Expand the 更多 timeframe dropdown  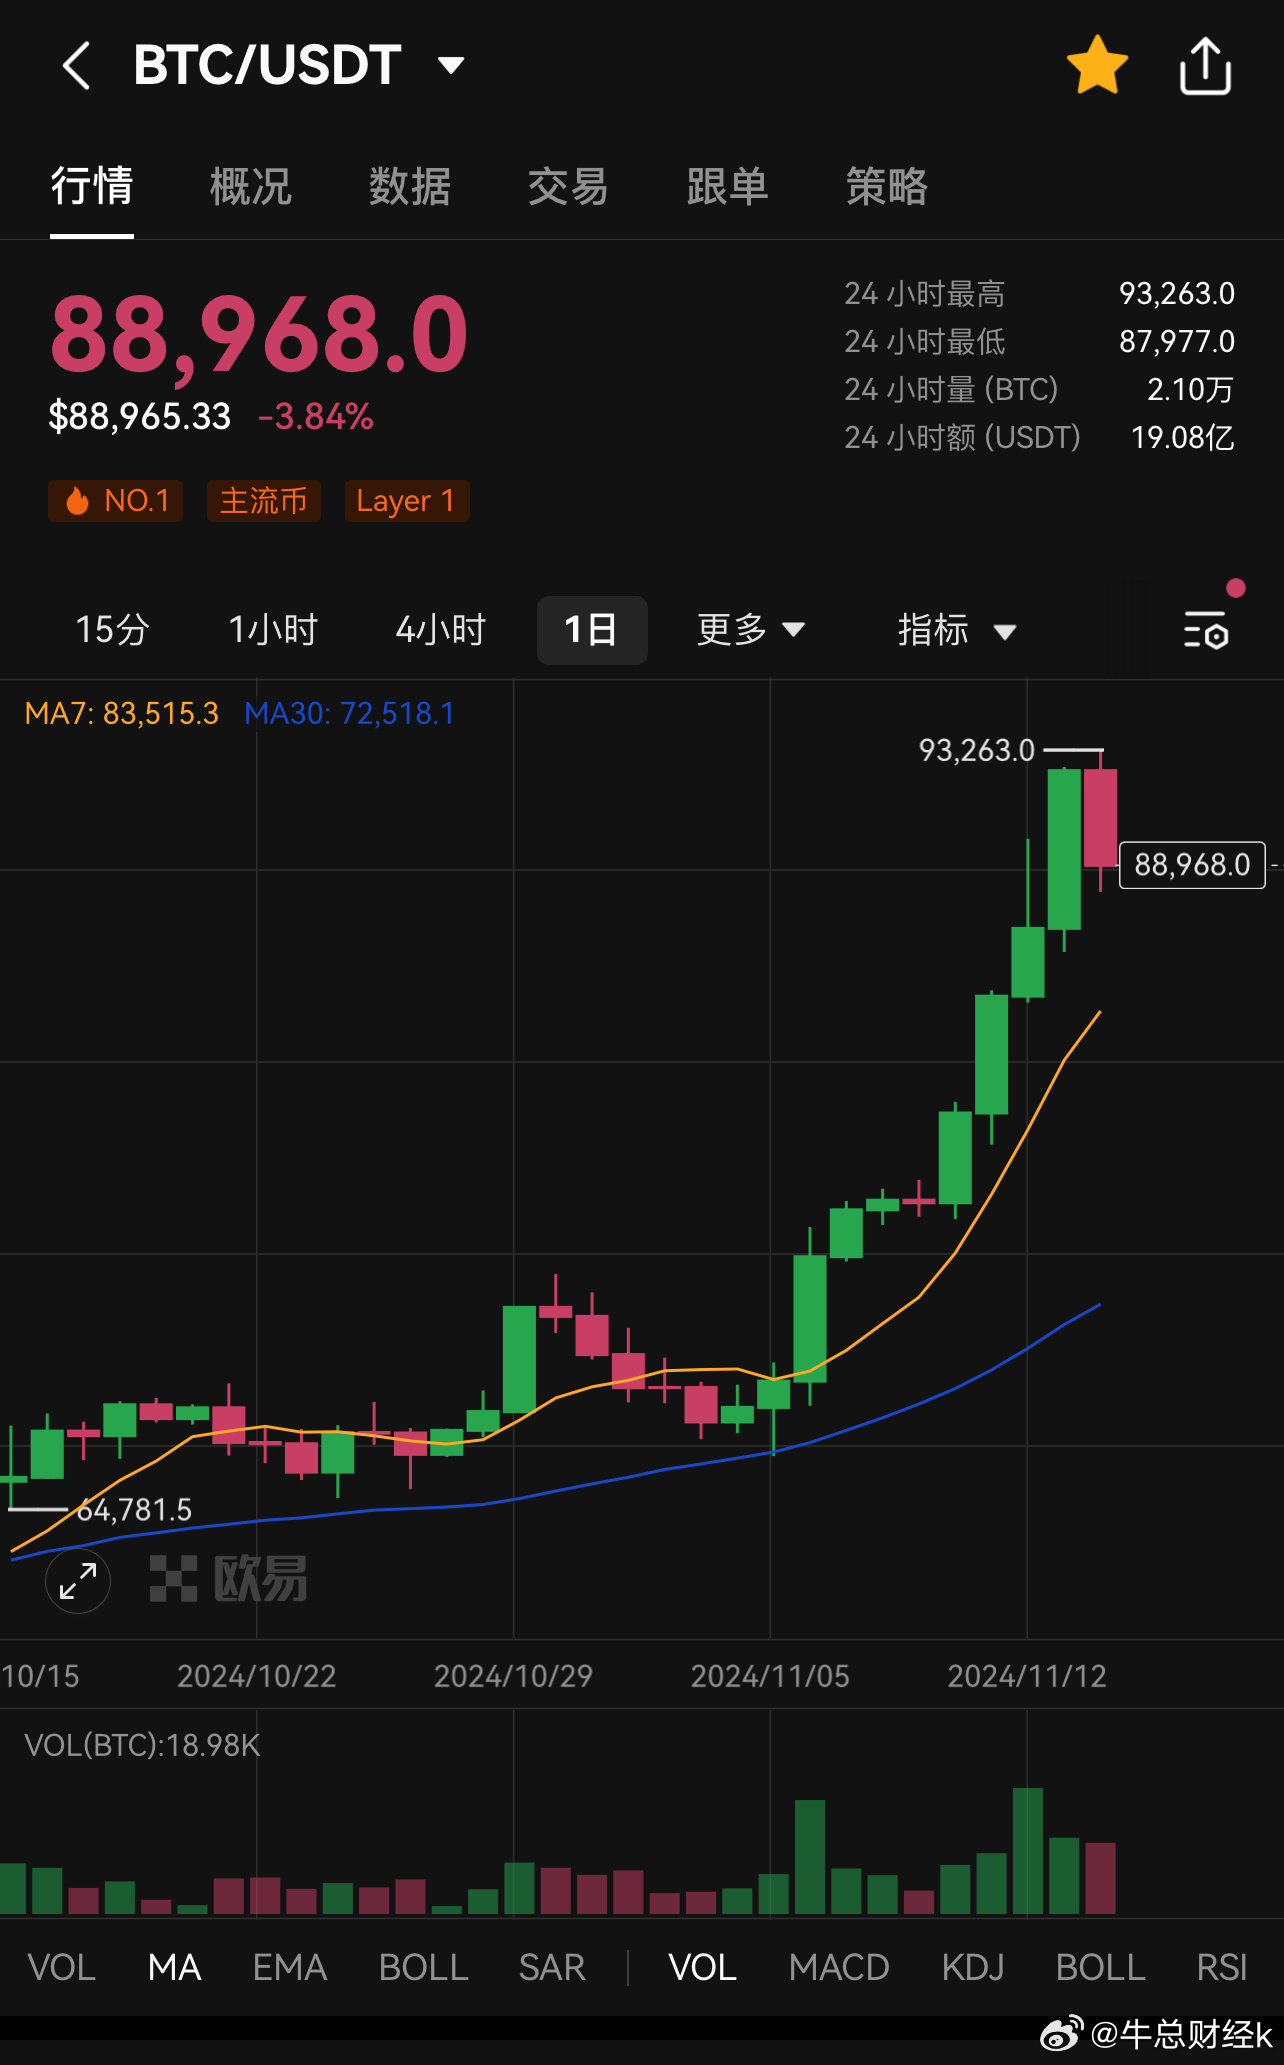(751, 630)
